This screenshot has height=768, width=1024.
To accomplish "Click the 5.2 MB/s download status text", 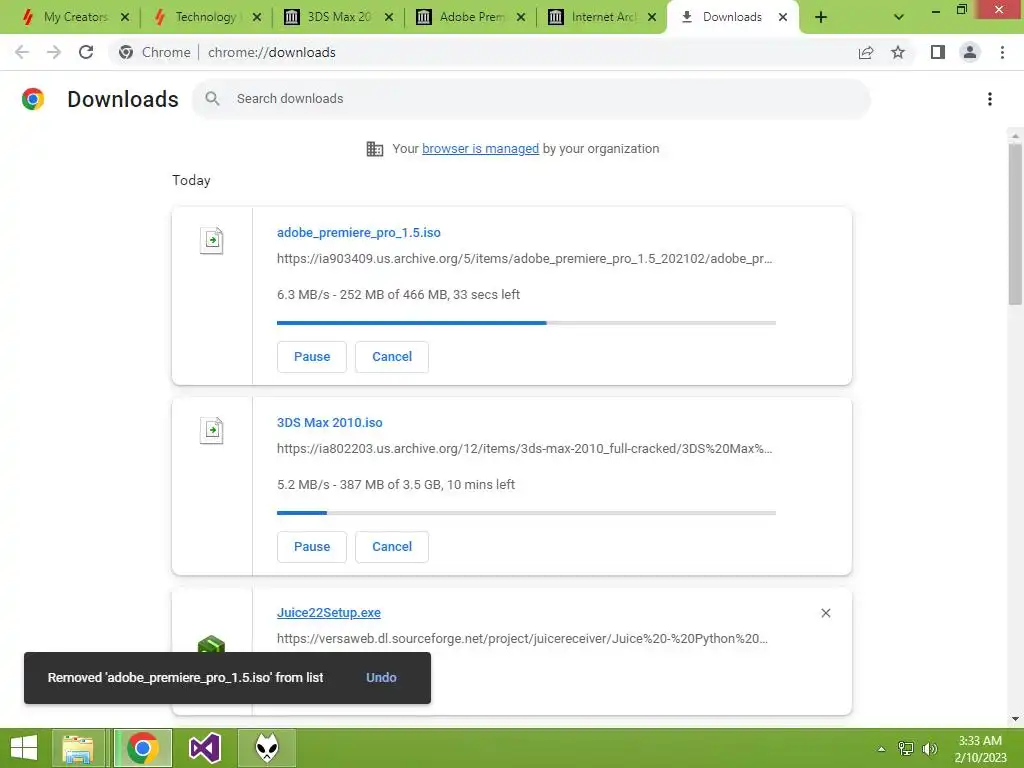I will [x=396, y=485].
